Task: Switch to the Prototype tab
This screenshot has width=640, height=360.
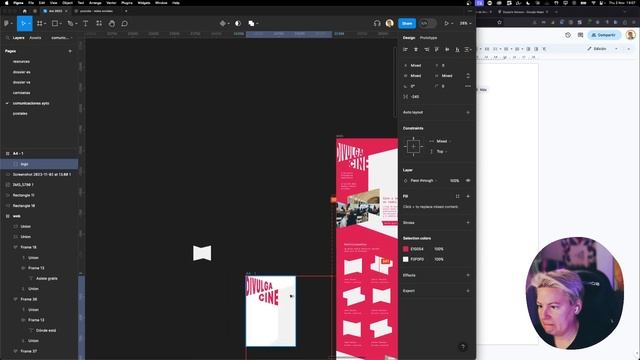Action: pyautogui.click(x=428, y=38)
